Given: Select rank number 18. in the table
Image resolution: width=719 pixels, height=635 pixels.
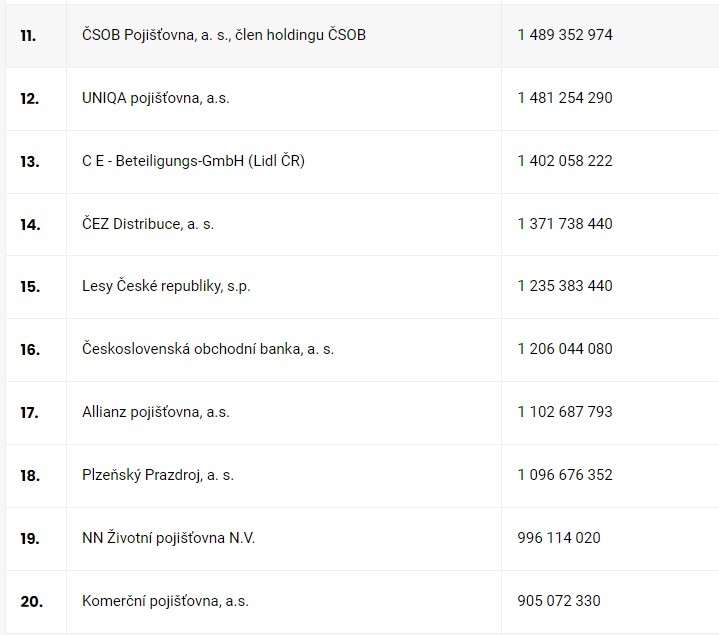Looking at the screenshot, I should click(x=30, y=475).
